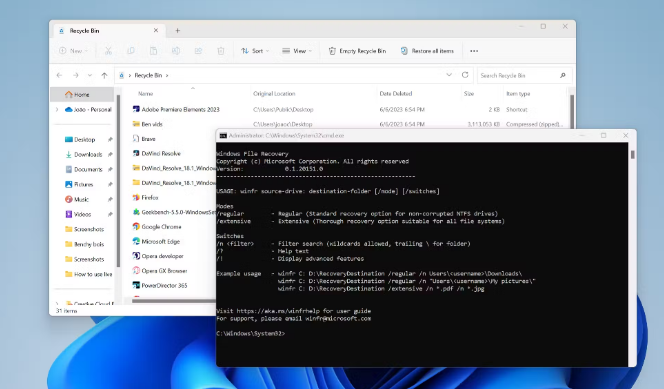
Task: Open Joao - Personal OneDrive folder
Action: click(88, 109)
